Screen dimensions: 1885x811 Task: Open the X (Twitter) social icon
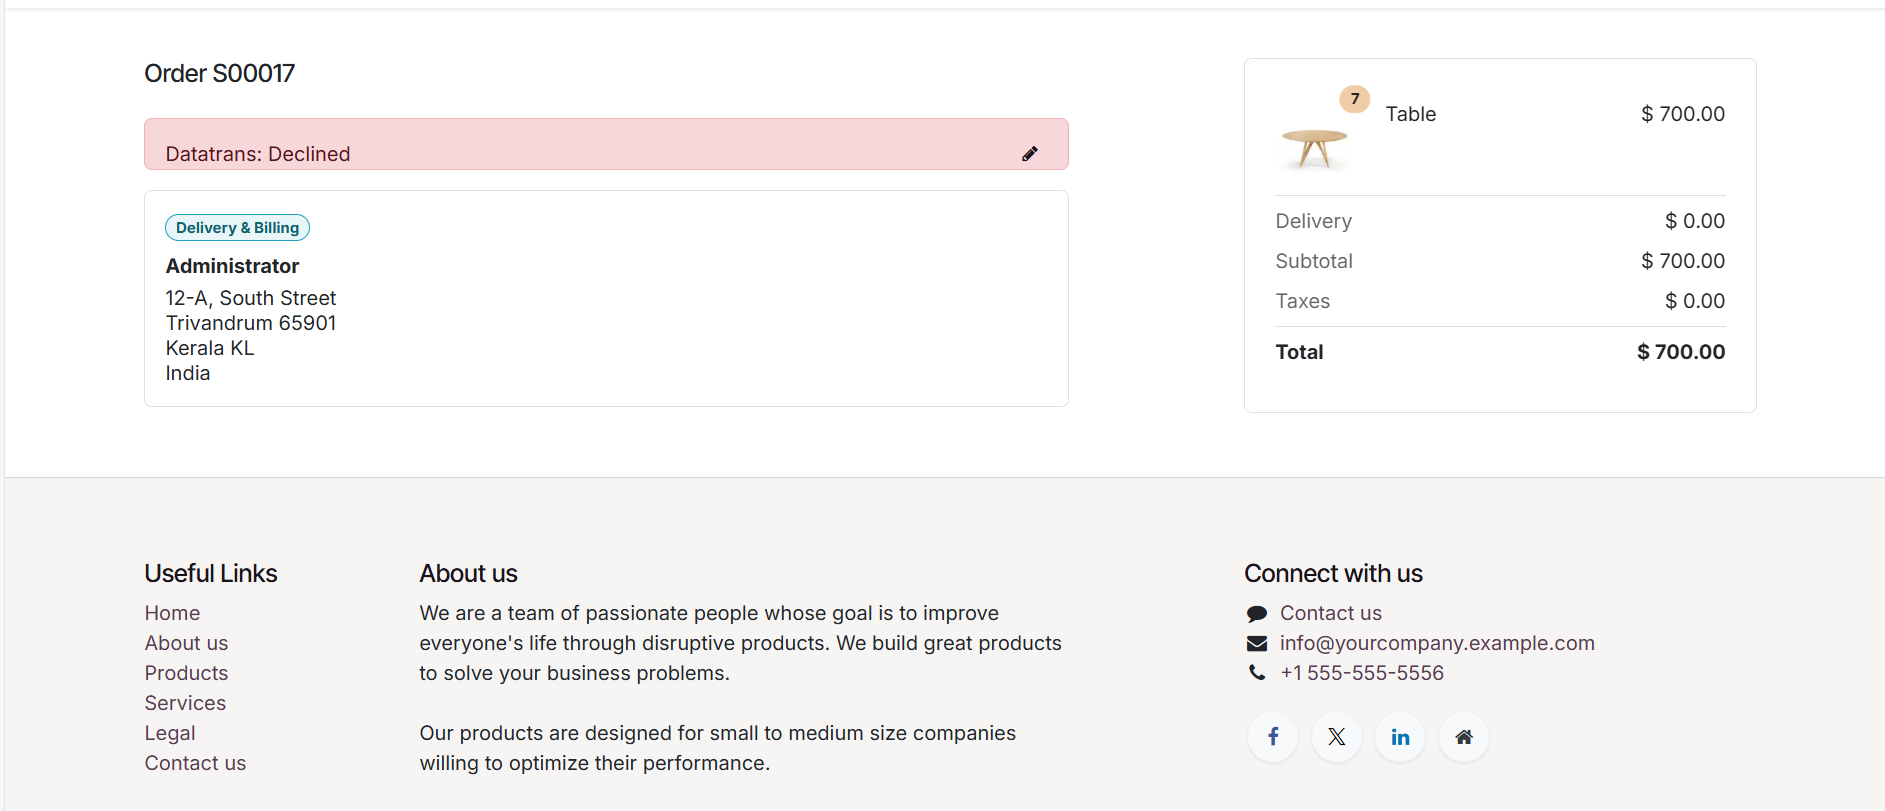coord(1337,737)
